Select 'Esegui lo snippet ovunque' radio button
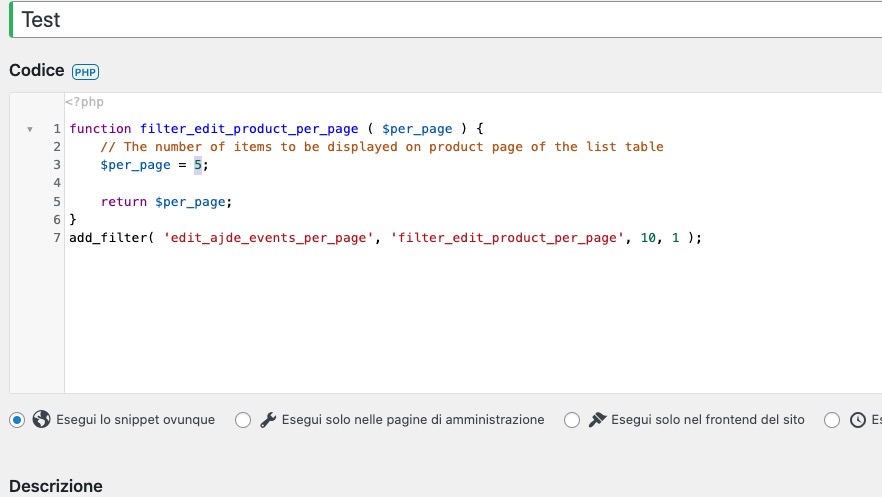Viewport: 882px width, 497px height. [17, 420]
